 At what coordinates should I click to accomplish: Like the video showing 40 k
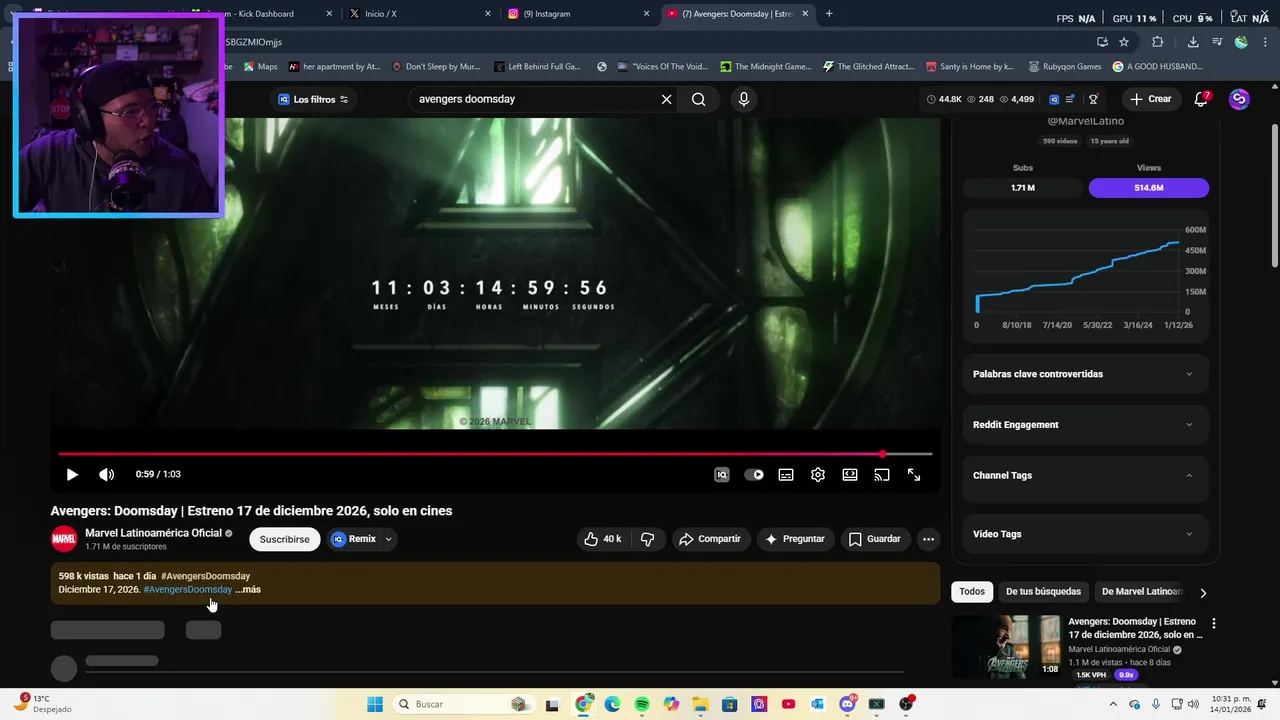603,539
